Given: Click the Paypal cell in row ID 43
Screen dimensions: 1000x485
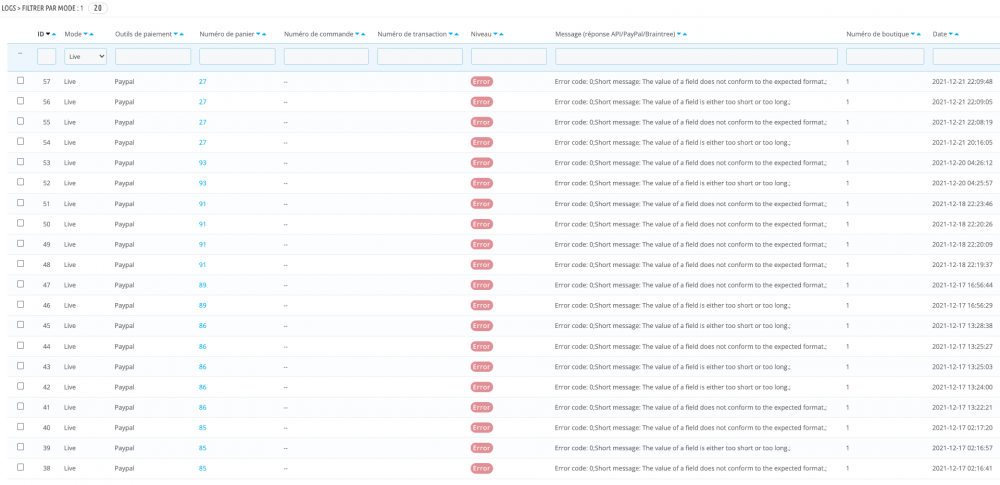Looking at the screenshot, I should (x=124, y=367).
